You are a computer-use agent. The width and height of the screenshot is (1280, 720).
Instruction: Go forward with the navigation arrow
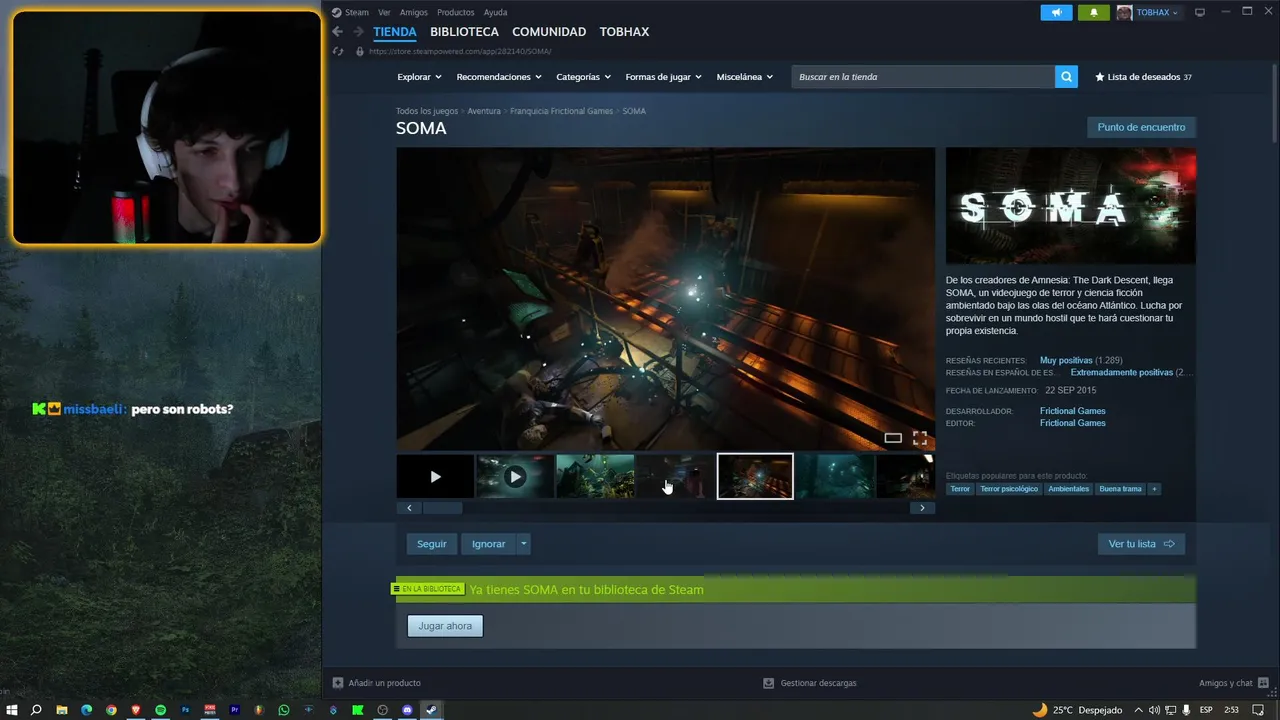[358, 32]
